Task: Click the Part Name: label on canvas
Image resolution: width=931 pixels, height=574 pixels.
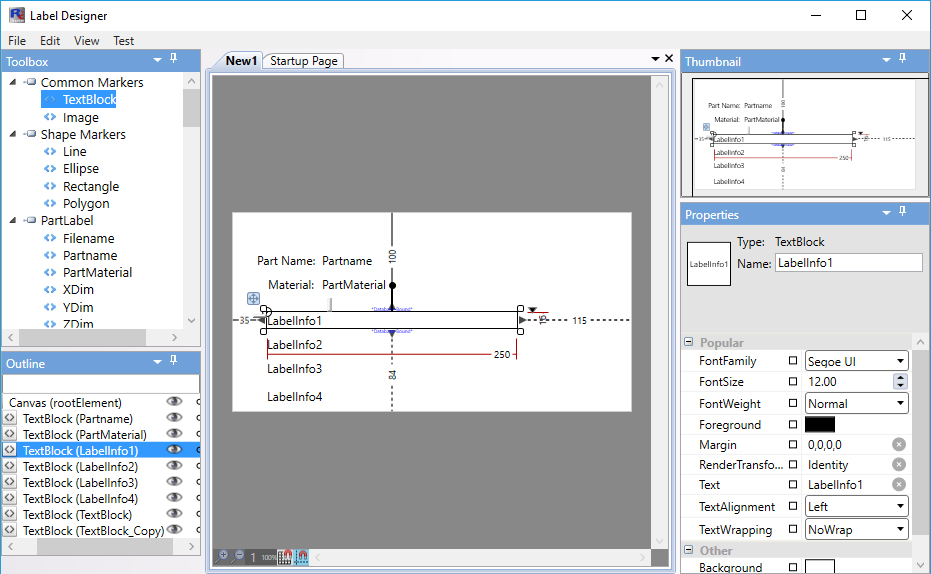Action: (286, 261)
